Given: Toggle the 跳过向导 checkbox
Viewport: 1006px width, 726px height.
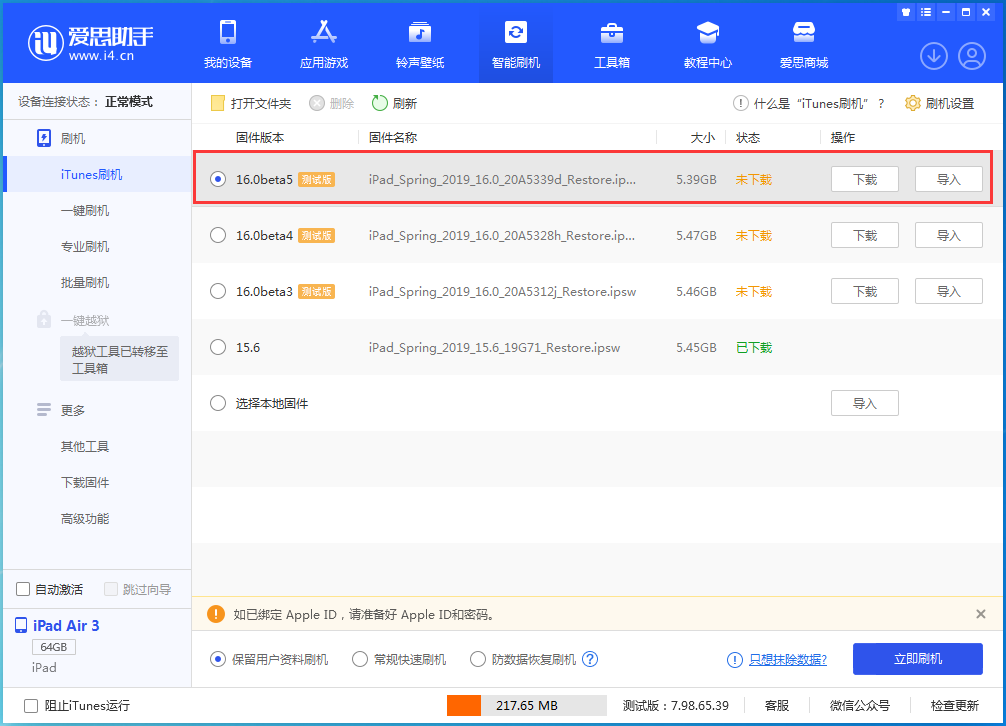Looking at the screenshot, I should pyautogui.click(x=111, y=589).
